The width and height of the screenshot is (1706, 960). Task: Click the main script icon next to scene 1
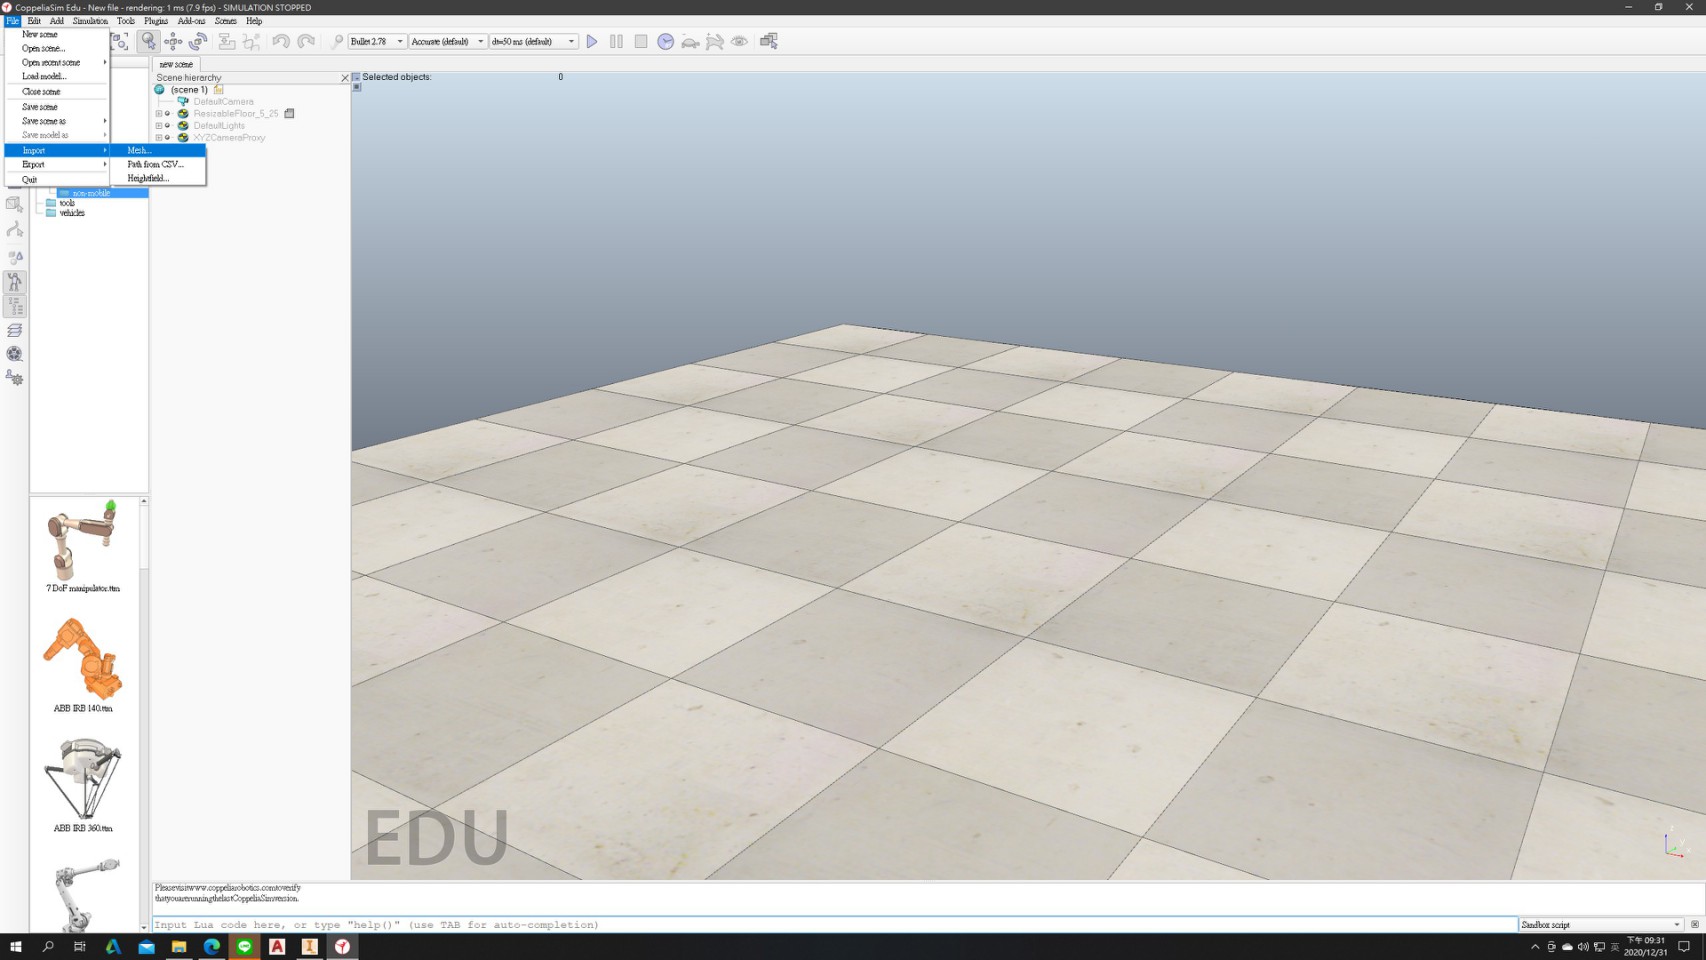tap(218, 89)
